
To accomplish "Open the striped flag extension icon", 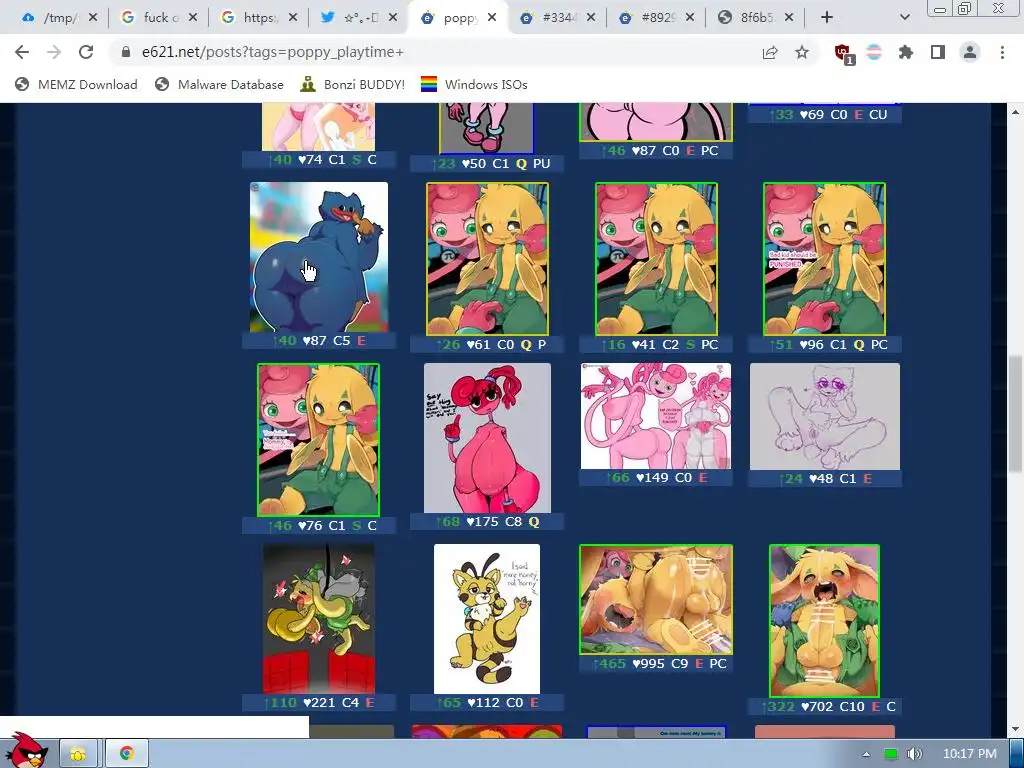I will click(x=874, y=52).
